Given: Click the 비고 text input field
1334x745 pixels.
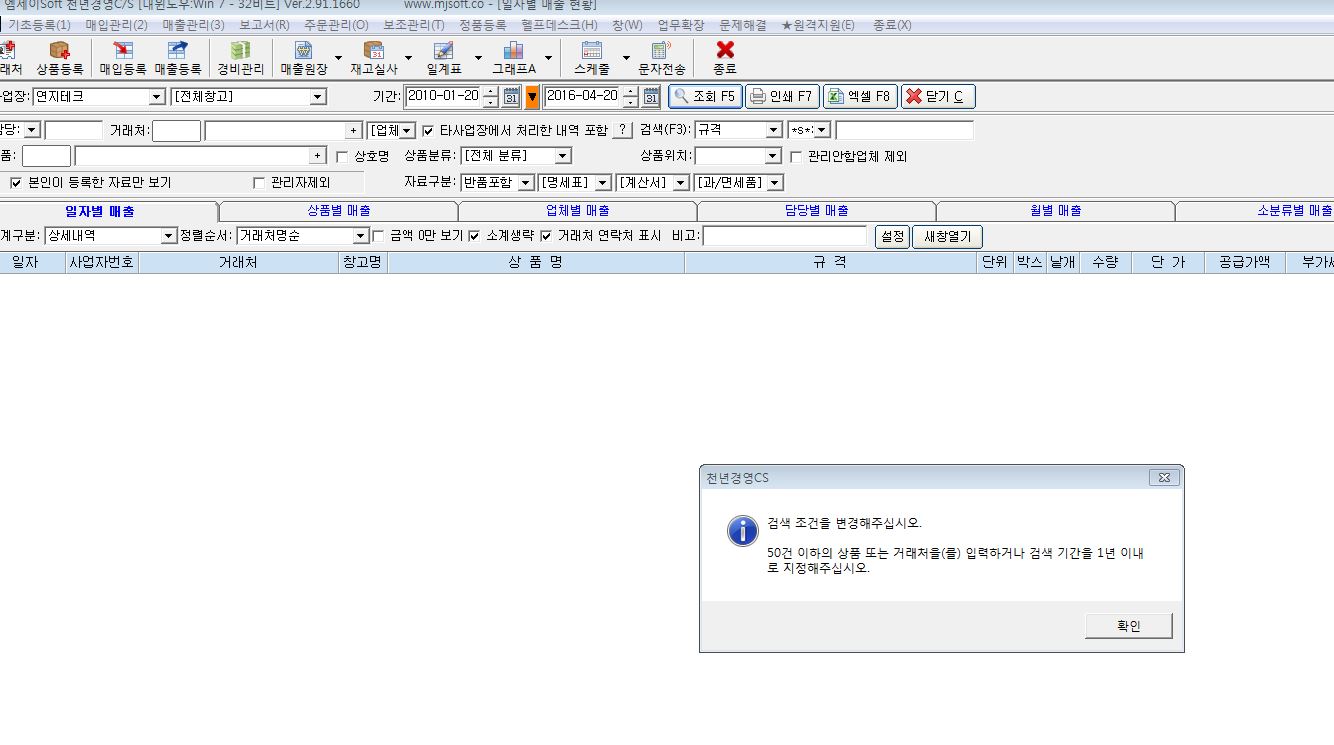Looking at the screenshot, I should [x=785, y=236].
